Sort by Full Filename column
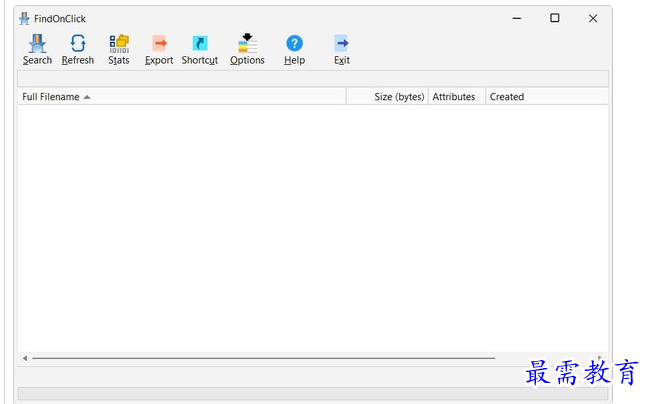 tap(182, 97)
